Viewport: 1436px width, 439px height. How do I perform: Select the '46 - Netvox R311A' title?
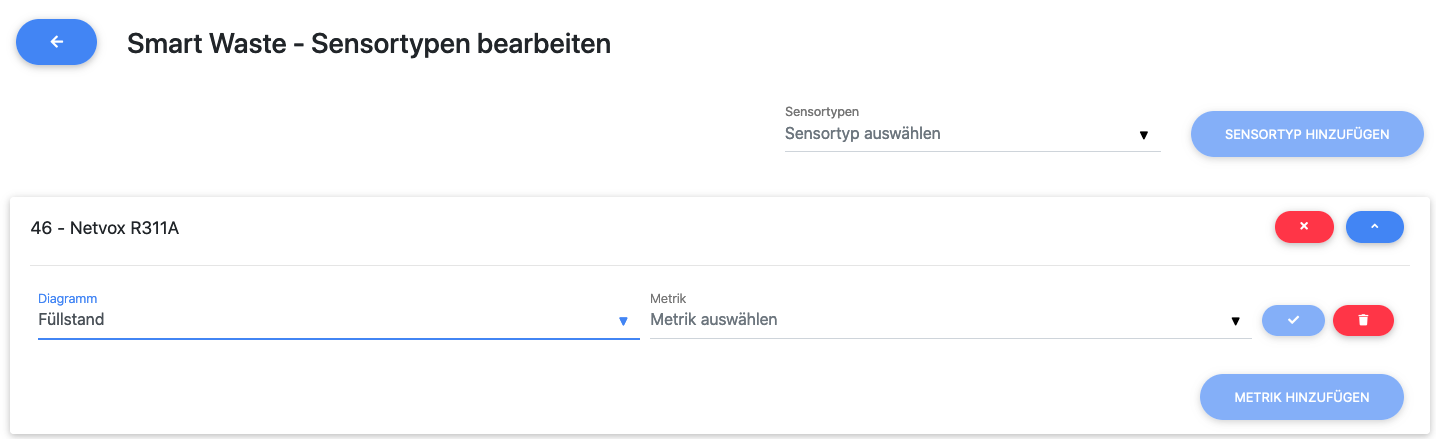coord(105,228)
